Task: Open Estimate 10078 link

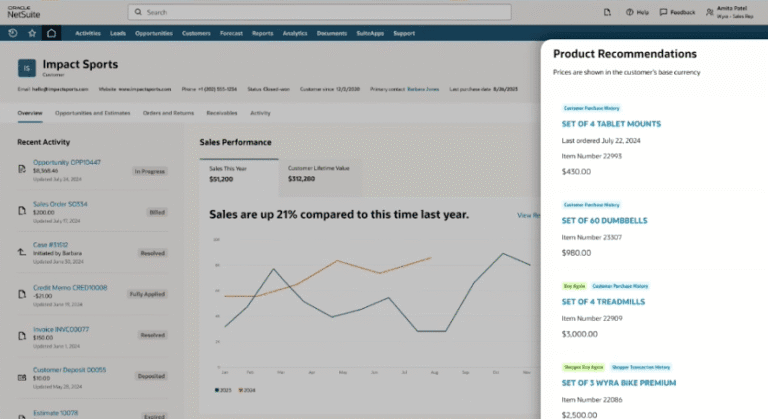Action: 55,413
